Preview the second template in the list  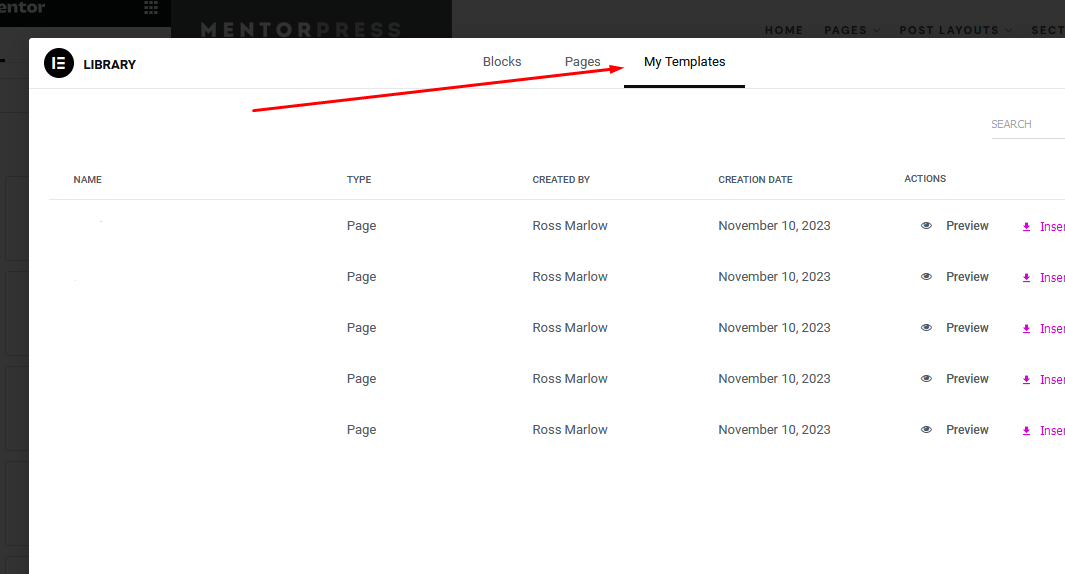coord(966,277)
